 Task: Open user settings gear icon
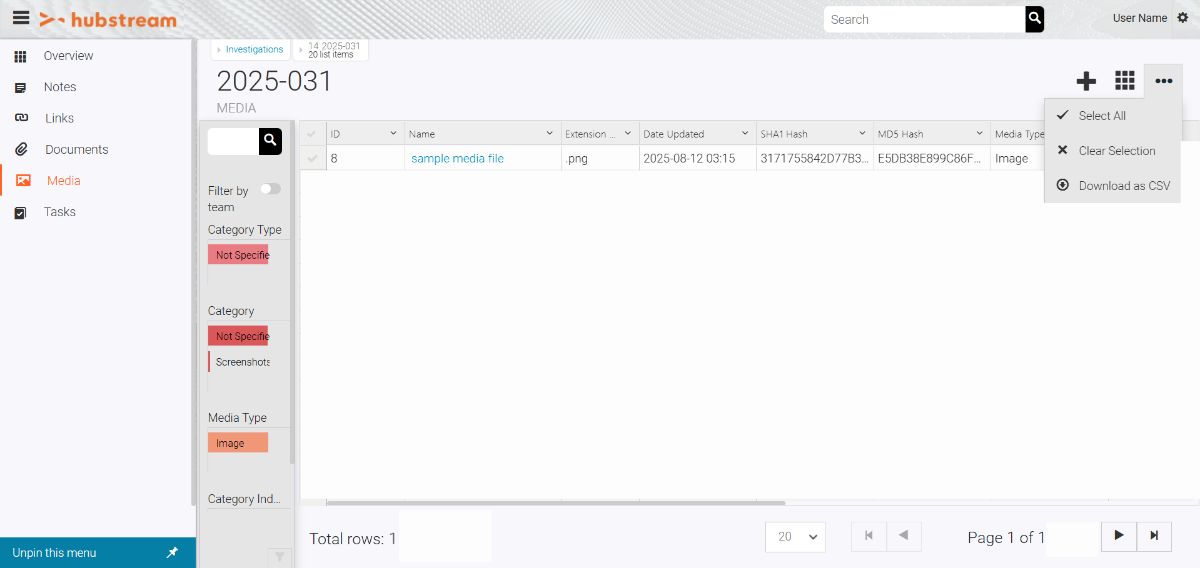pyautogui.click(x=1183, y=18)
